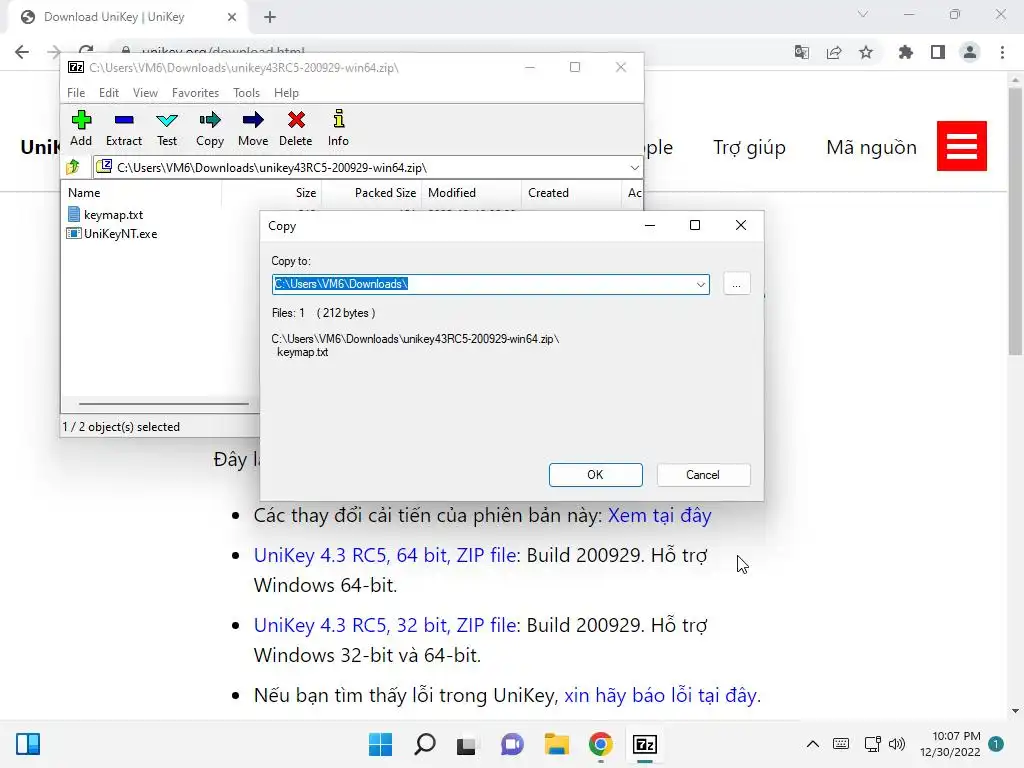Download UniKey 4.3 RC5 64 bit ZIP
This screenshot has height=768, width=1024.
pyautogui.click(x=385, y=555)
